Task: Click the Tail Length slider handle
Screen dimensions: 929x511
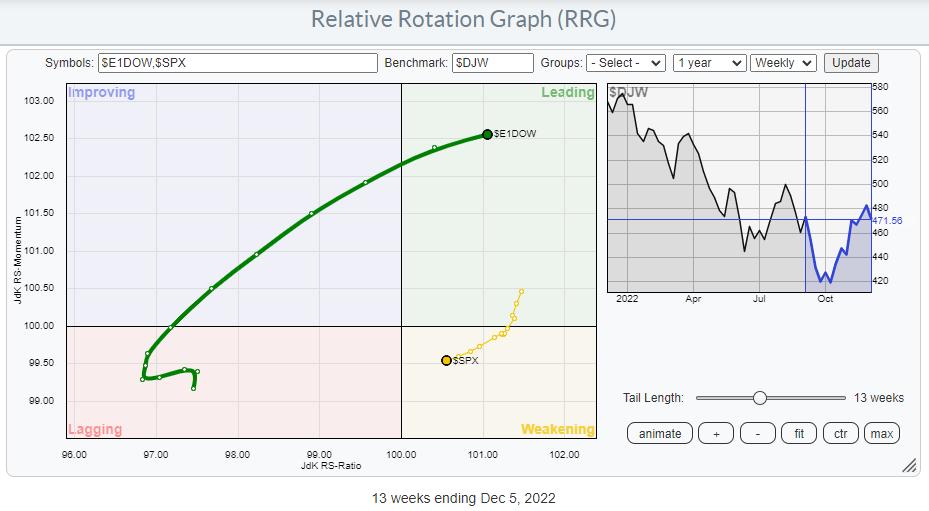Action: click(759, 398)
